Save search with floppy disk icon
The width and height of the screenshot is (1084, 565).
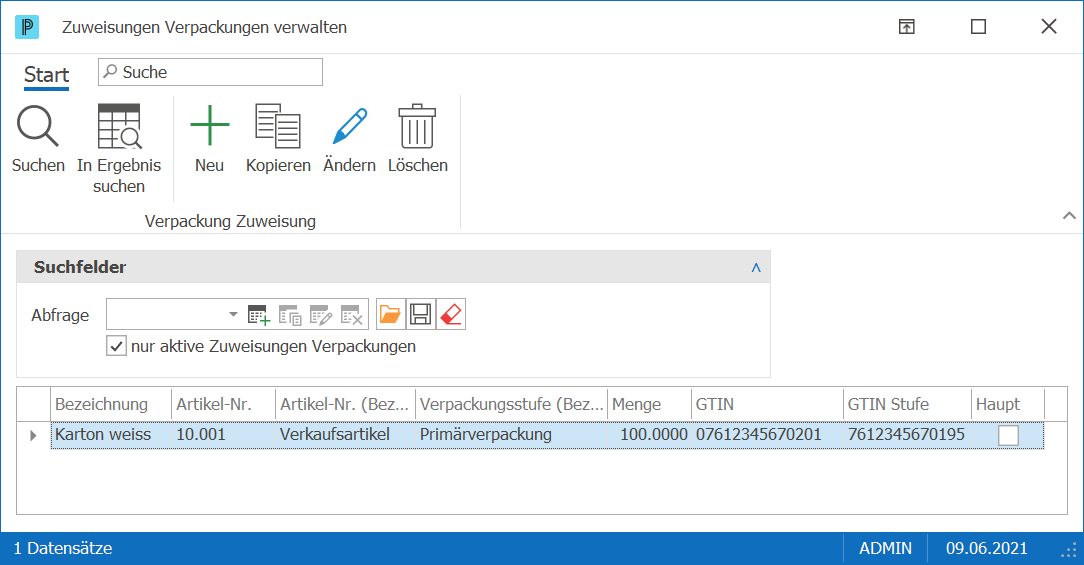(421, 314)
